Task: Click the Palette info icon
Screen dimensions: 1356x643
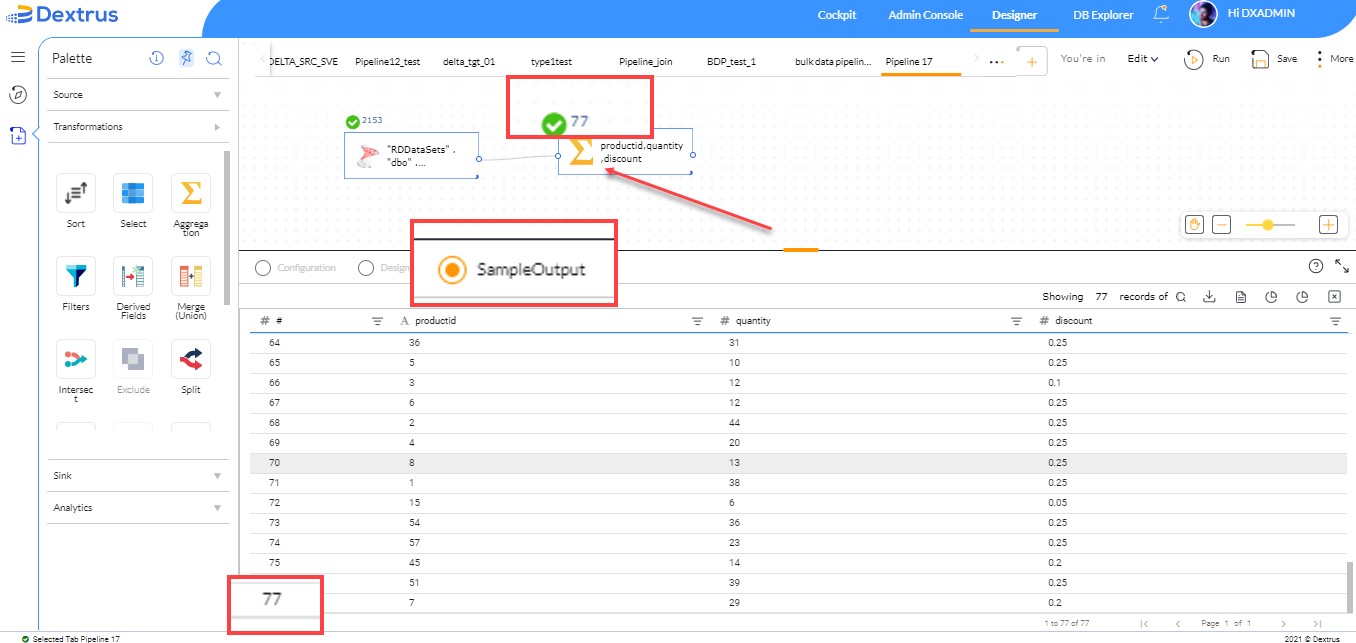Action: [x=157, y=58]
